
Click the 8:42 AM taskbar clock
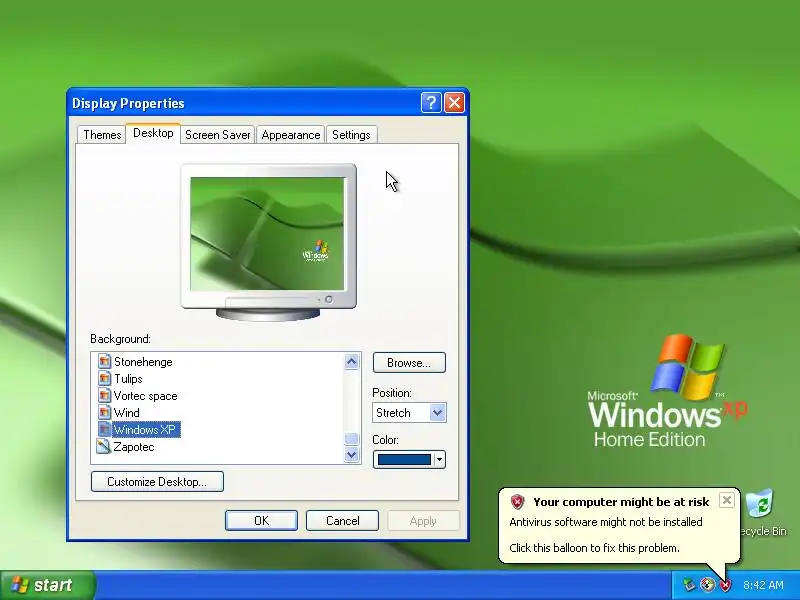[763, 585]
